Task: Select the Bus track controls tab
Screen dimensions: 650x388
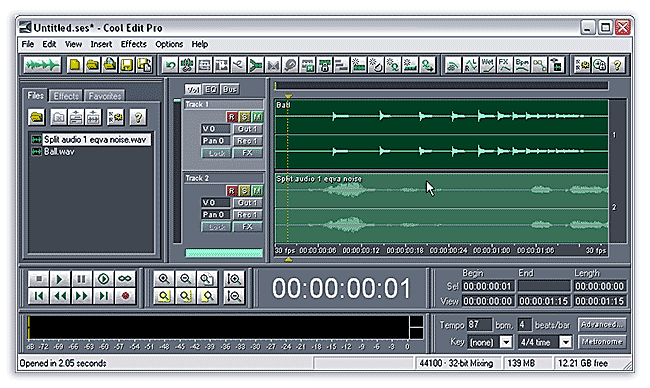Action: pyautogui.click(x=230, y=89)
